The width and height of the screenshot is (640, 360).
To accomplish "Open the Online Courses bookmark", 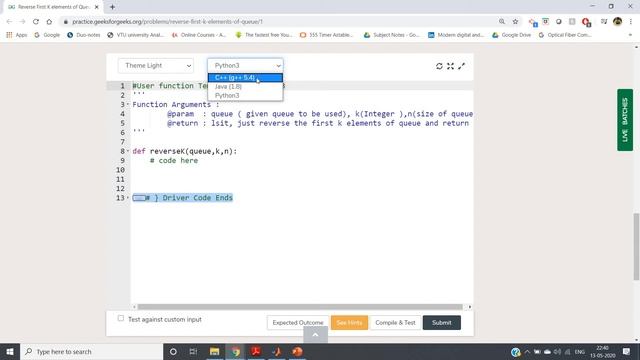I will pos(199,35).
